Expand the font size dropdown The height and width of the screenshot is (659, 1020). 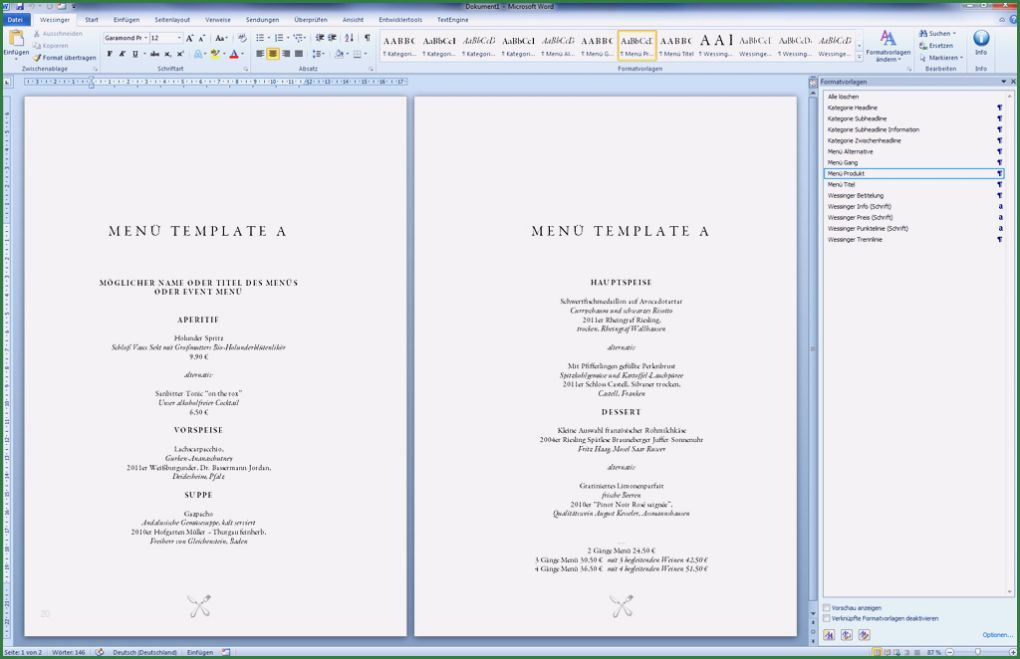tap(178, 38)
